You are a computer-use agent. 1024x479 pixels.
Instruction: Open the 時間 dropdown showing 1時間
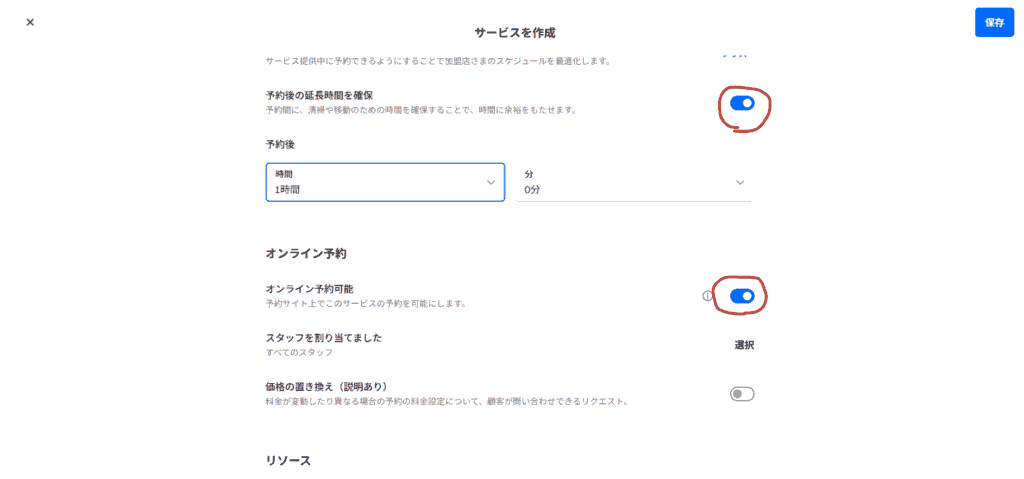click(x=385, y=182)
